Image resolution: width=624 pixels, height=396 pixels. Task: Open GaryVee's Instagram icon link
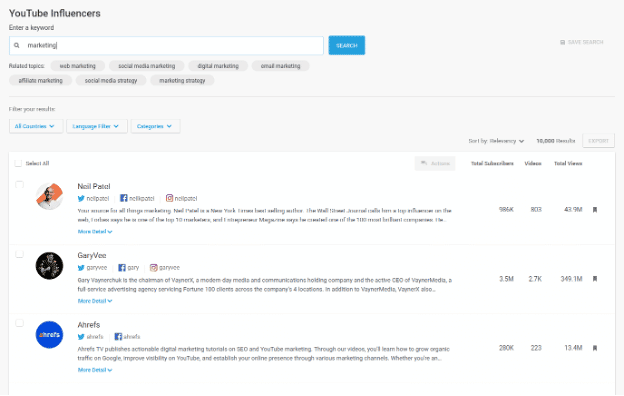pos(154,267)
